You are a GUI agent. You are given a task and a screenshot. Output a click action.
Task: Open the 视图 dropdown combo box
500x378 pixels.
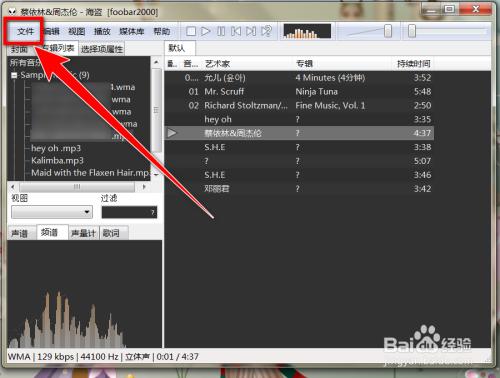click(52, 212)
